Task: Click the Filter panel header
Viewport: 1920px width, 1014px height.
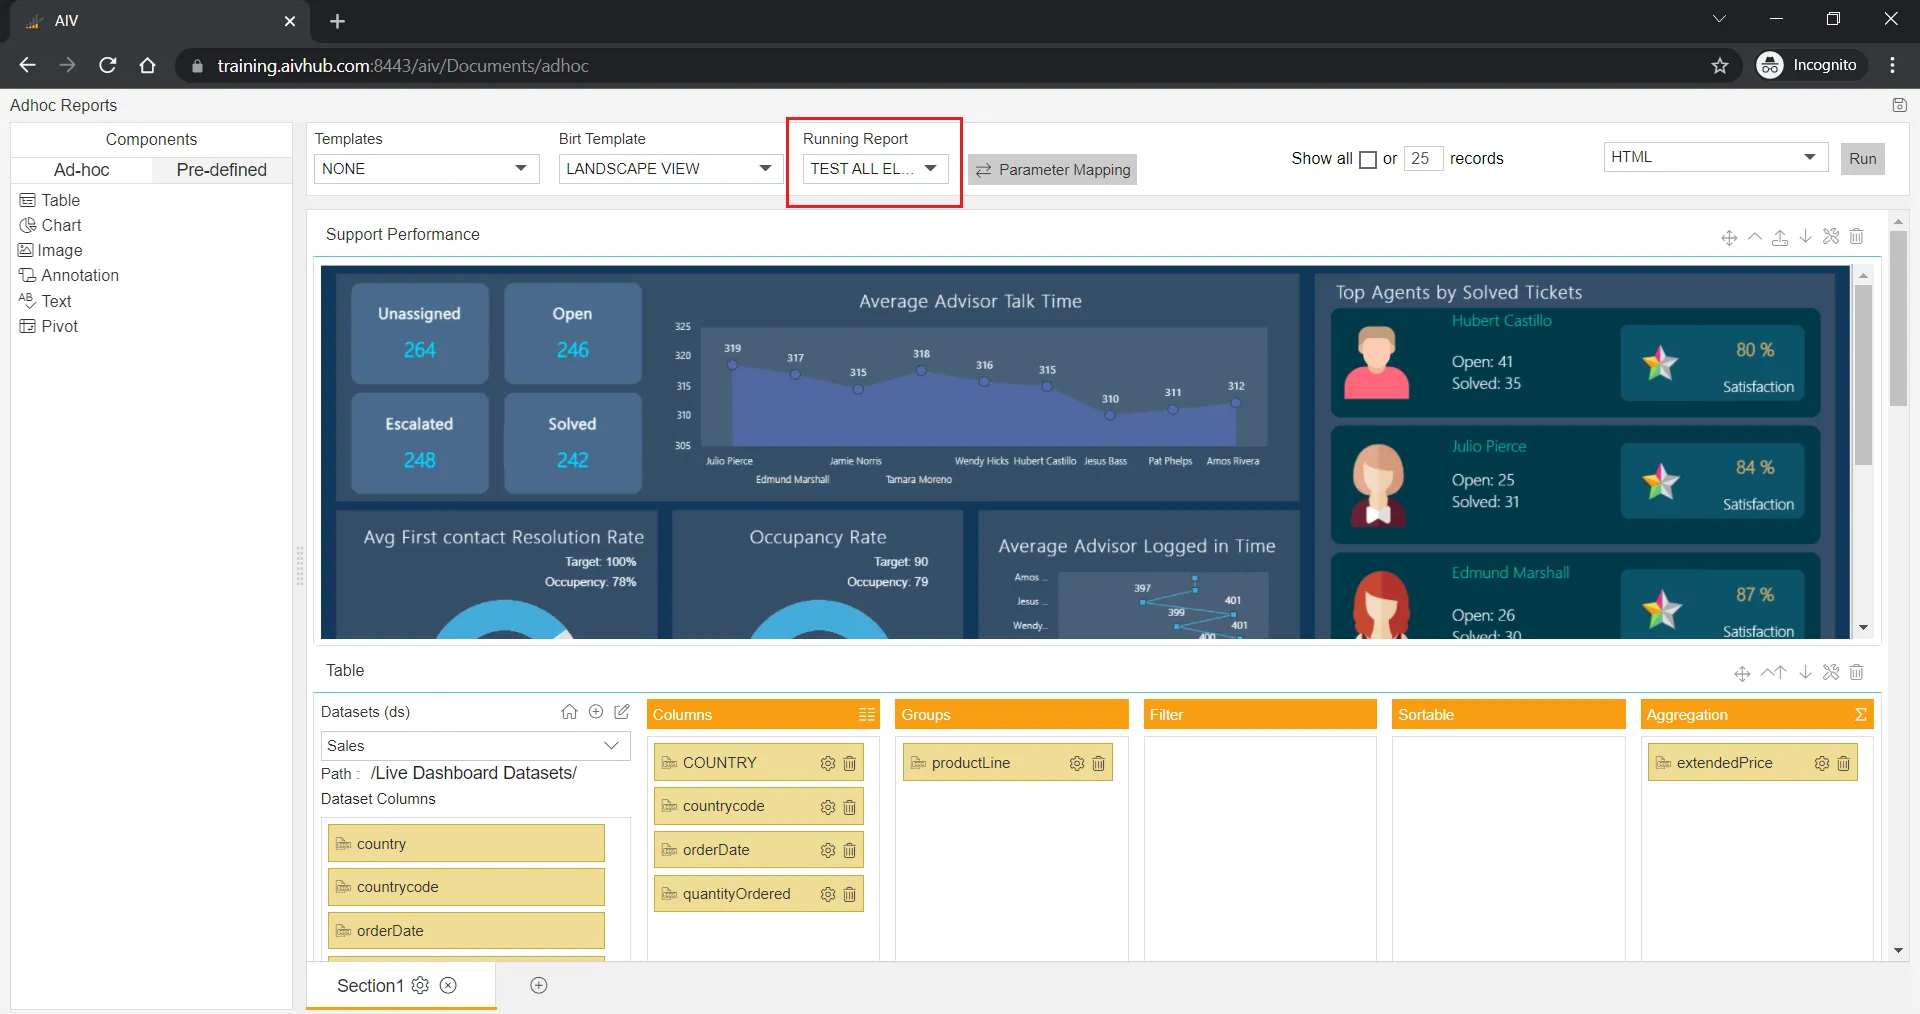Action: [x=1260, y=715]
